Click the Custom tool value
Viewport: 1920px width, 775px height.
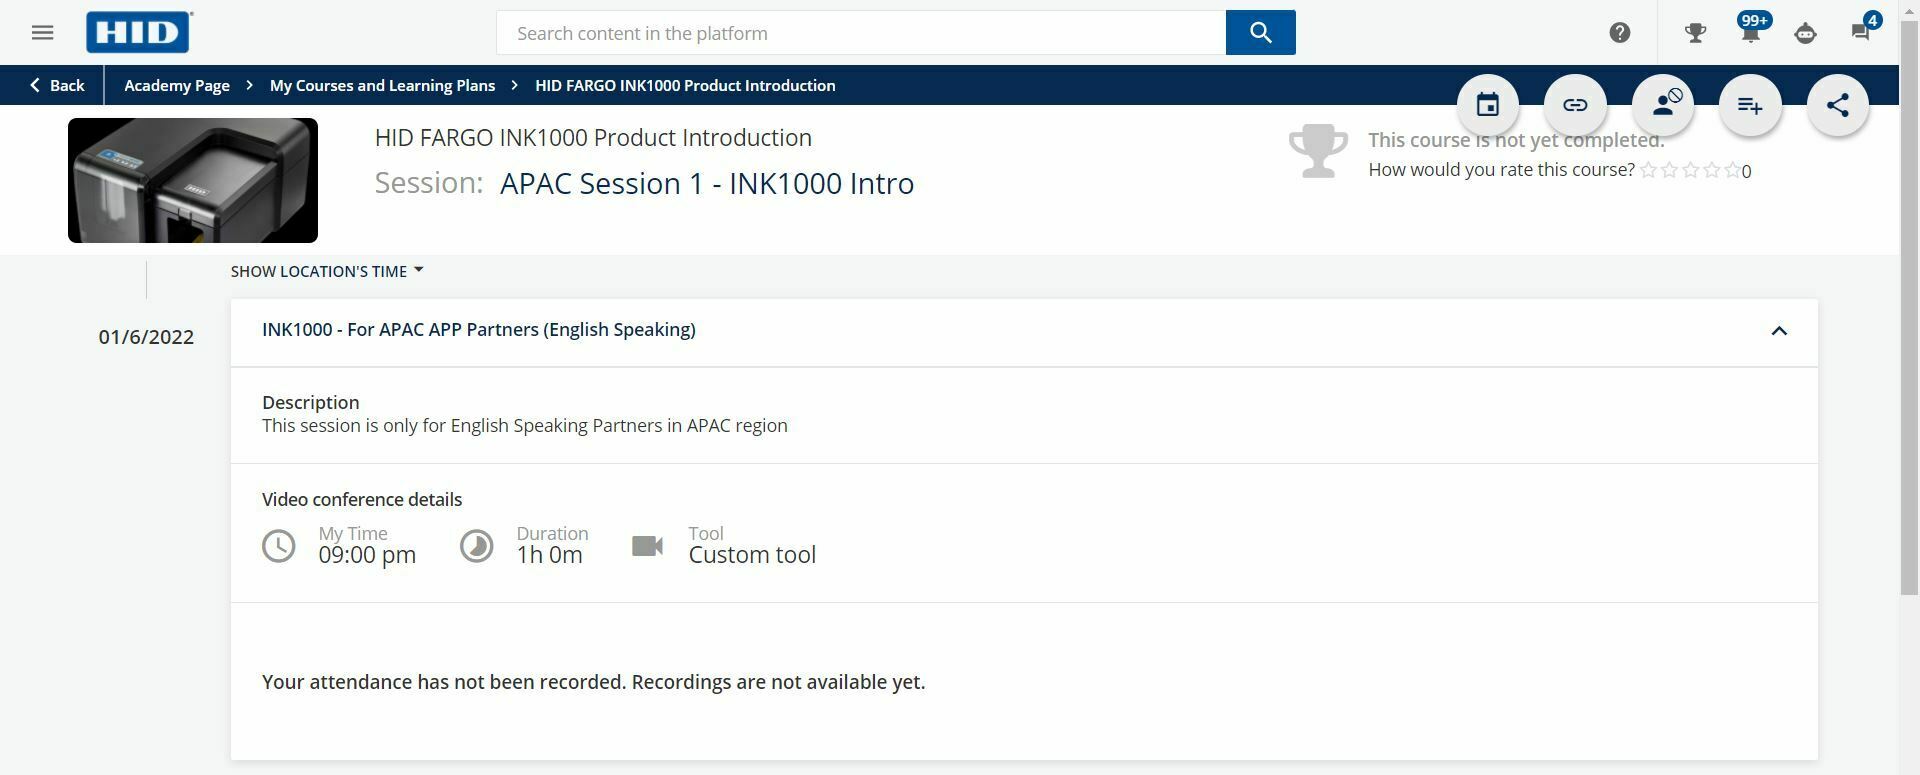752,555
